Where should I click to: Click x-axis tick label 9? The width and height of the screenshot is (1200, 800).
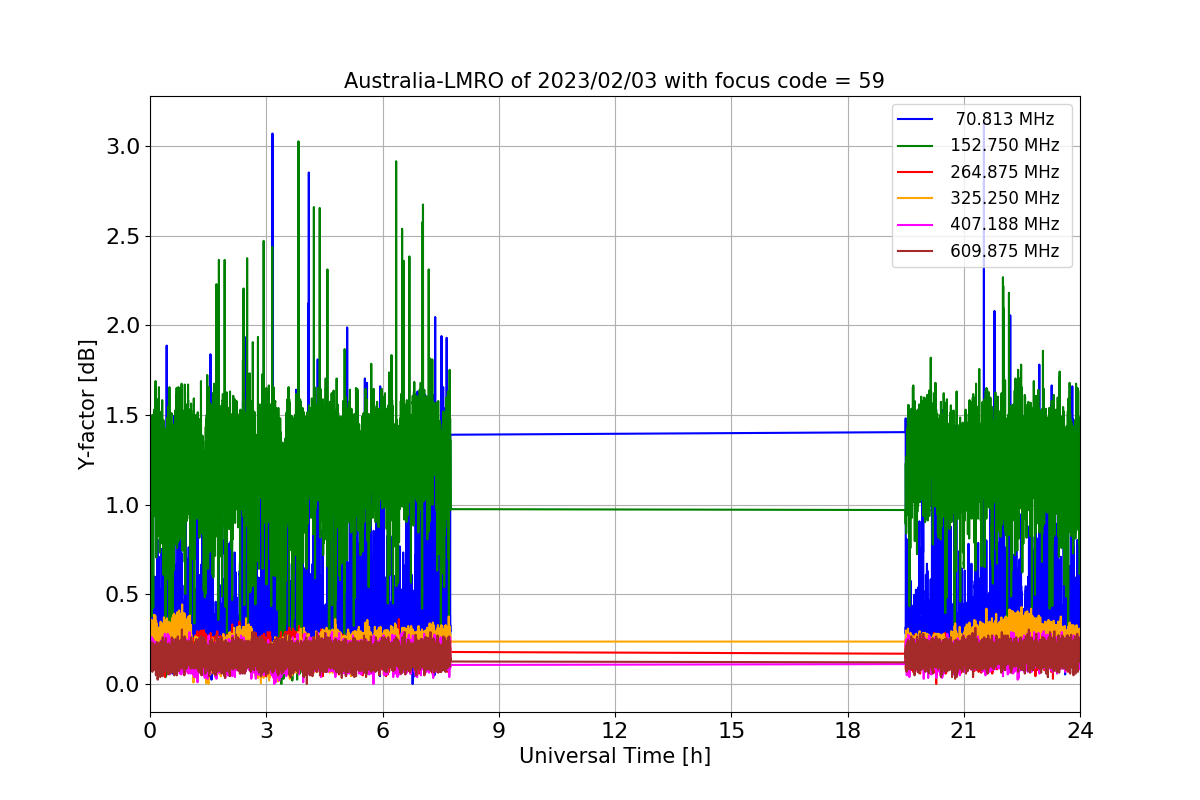[x=499, y=730]
